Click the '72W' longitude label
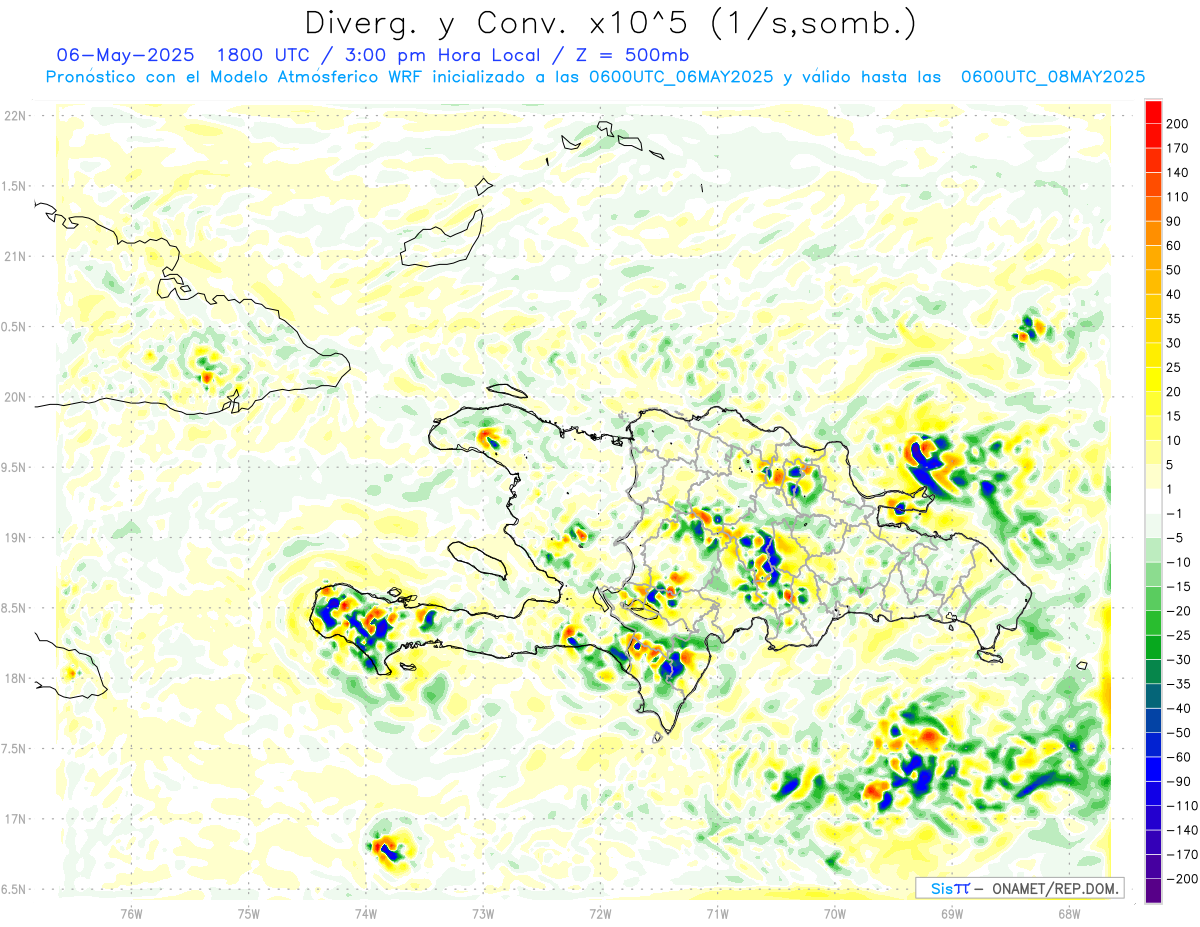The width and height of the screenshot is (1200, 927). (x=600, y=912)
